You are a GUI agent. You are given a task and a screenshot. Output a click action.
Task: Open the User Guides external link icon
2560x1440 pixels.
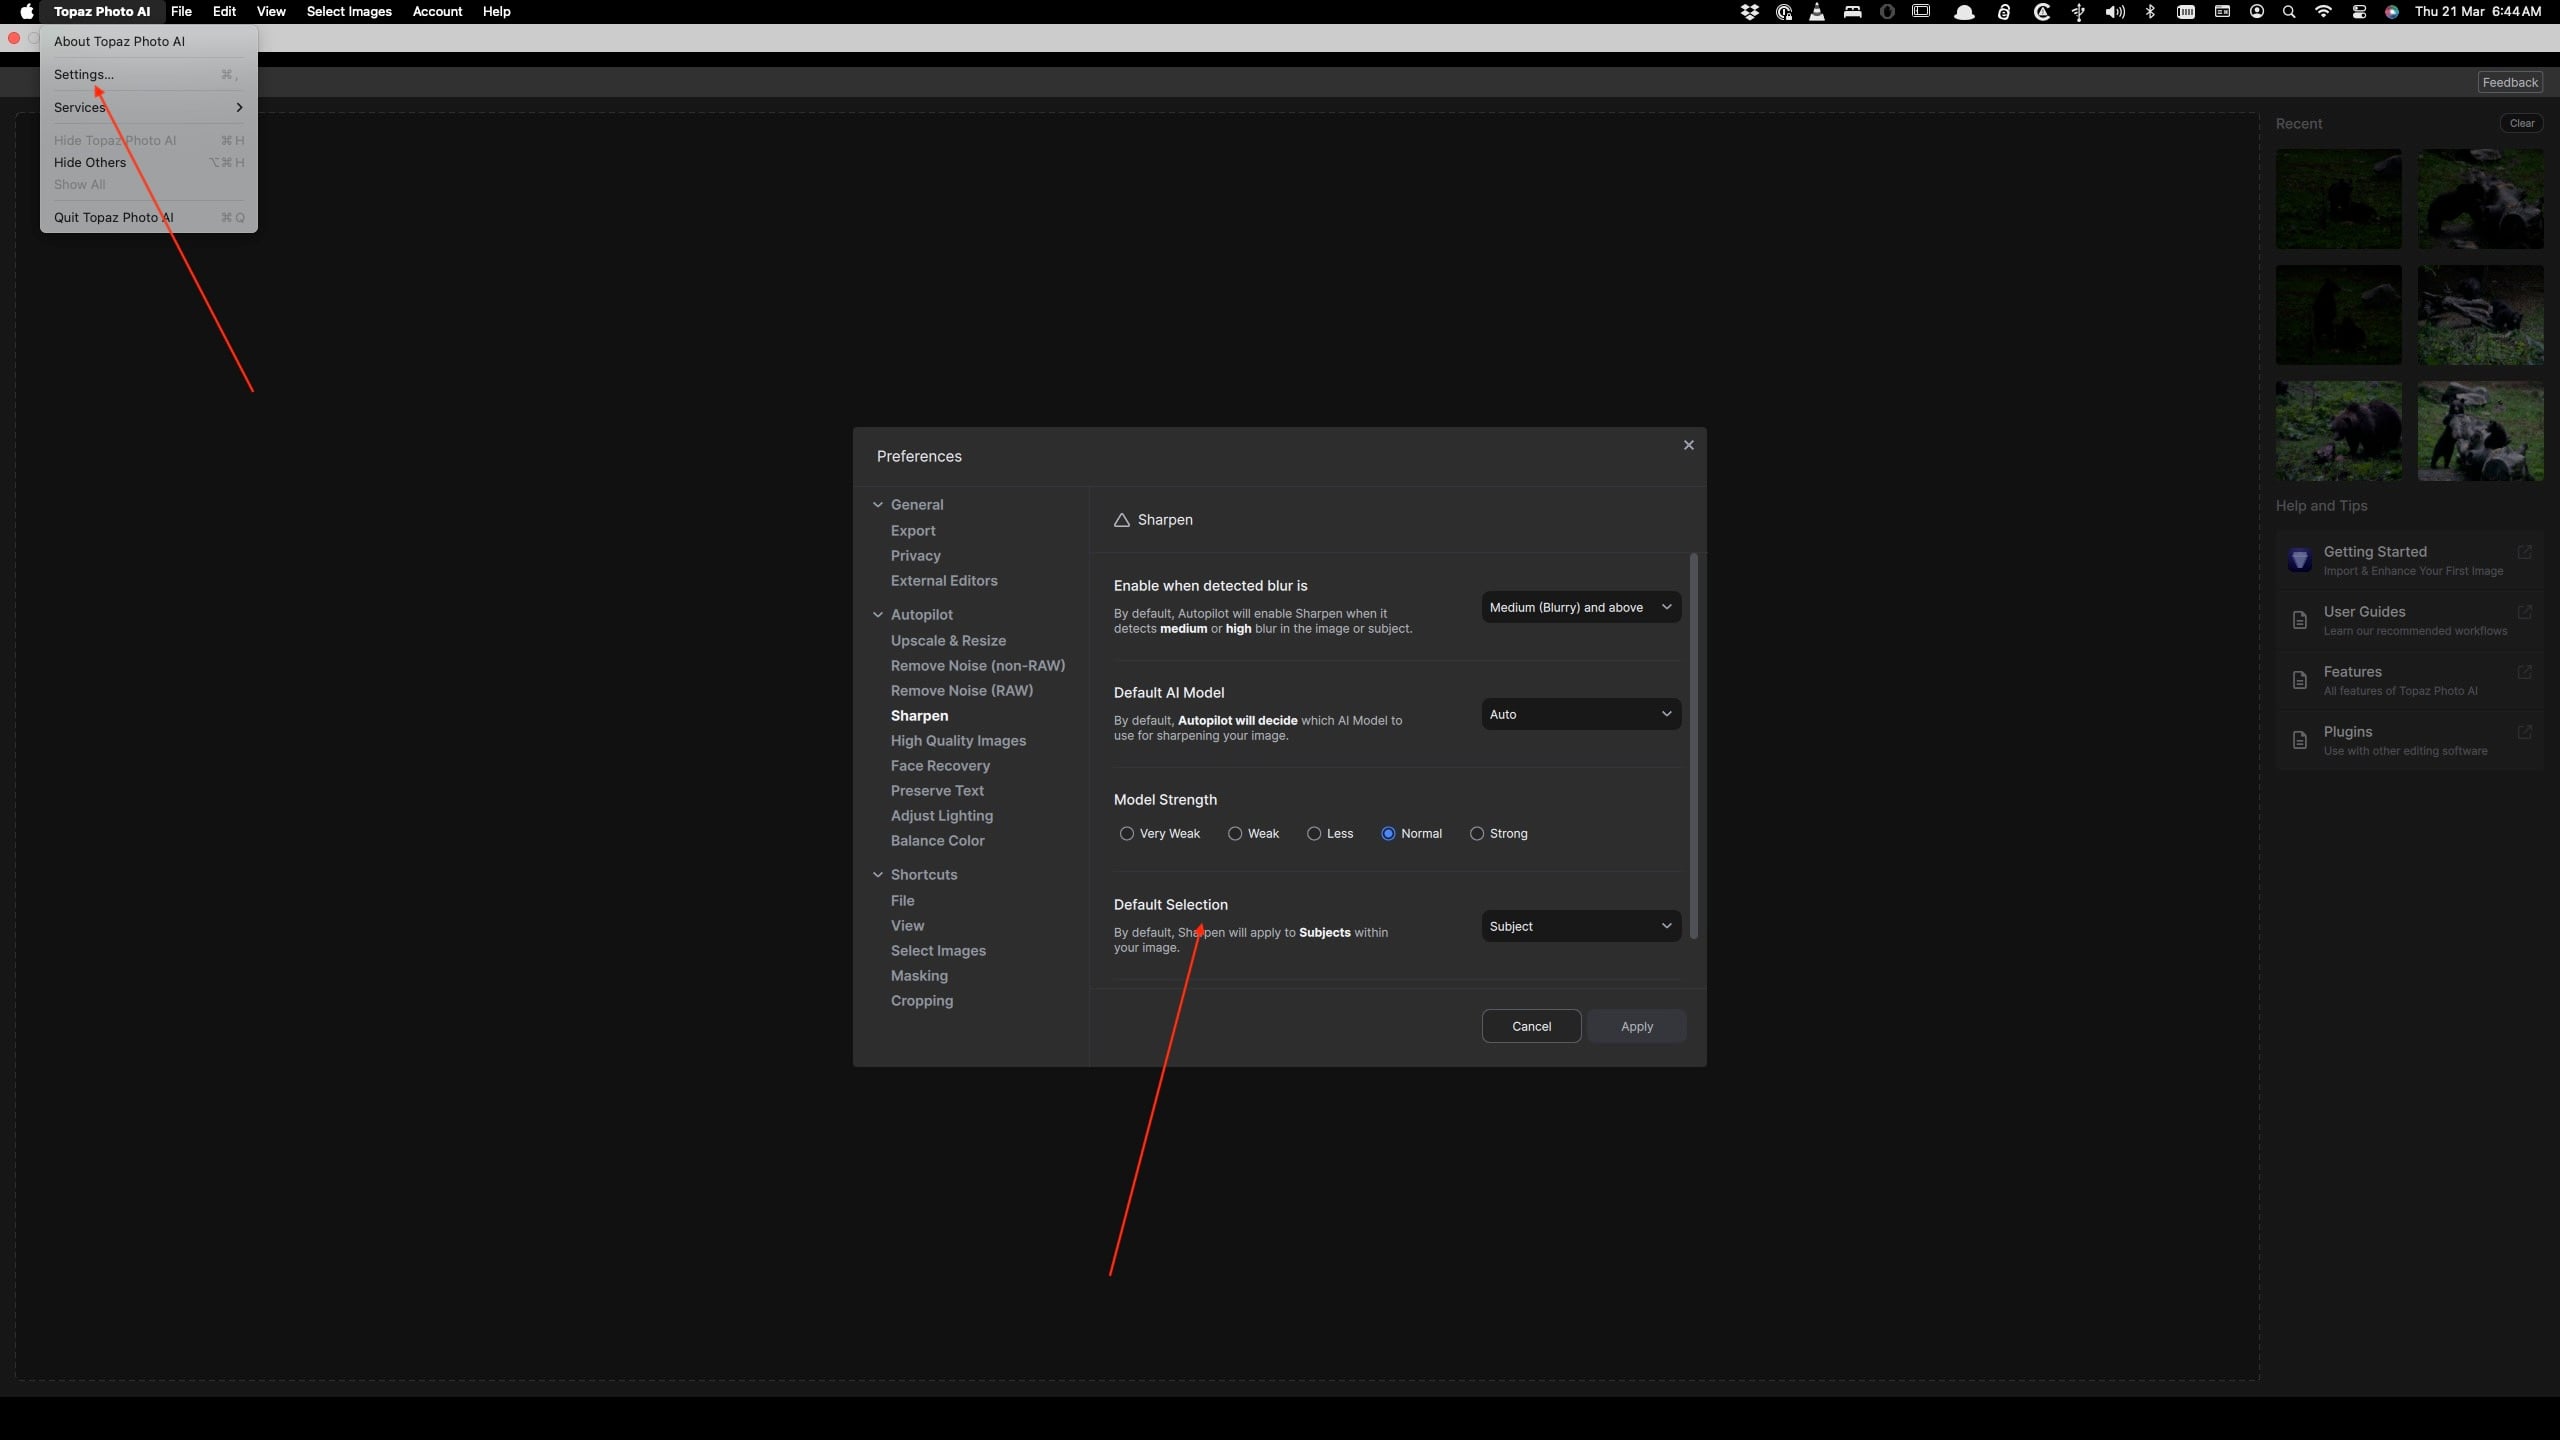point(2524,612)
